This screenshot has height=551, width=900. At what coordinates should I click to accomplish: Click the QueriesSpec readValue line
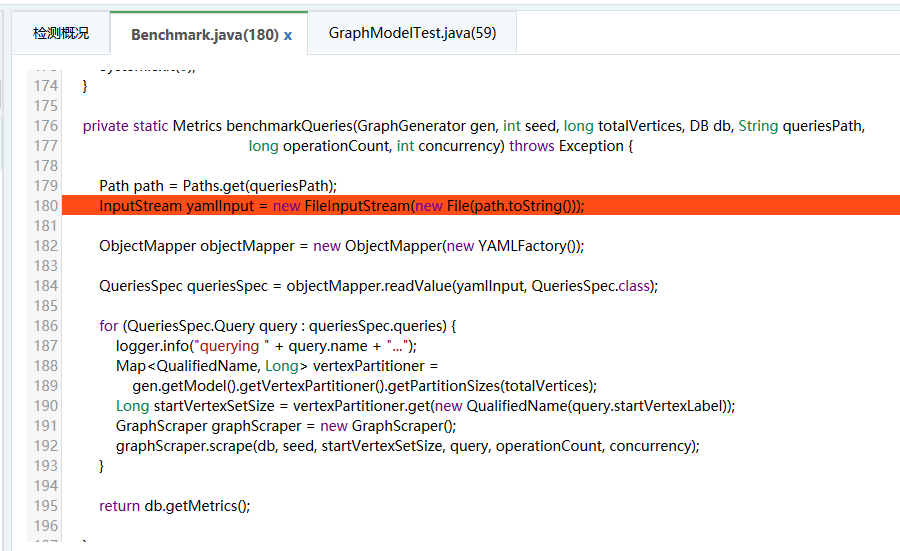point(378,286)
